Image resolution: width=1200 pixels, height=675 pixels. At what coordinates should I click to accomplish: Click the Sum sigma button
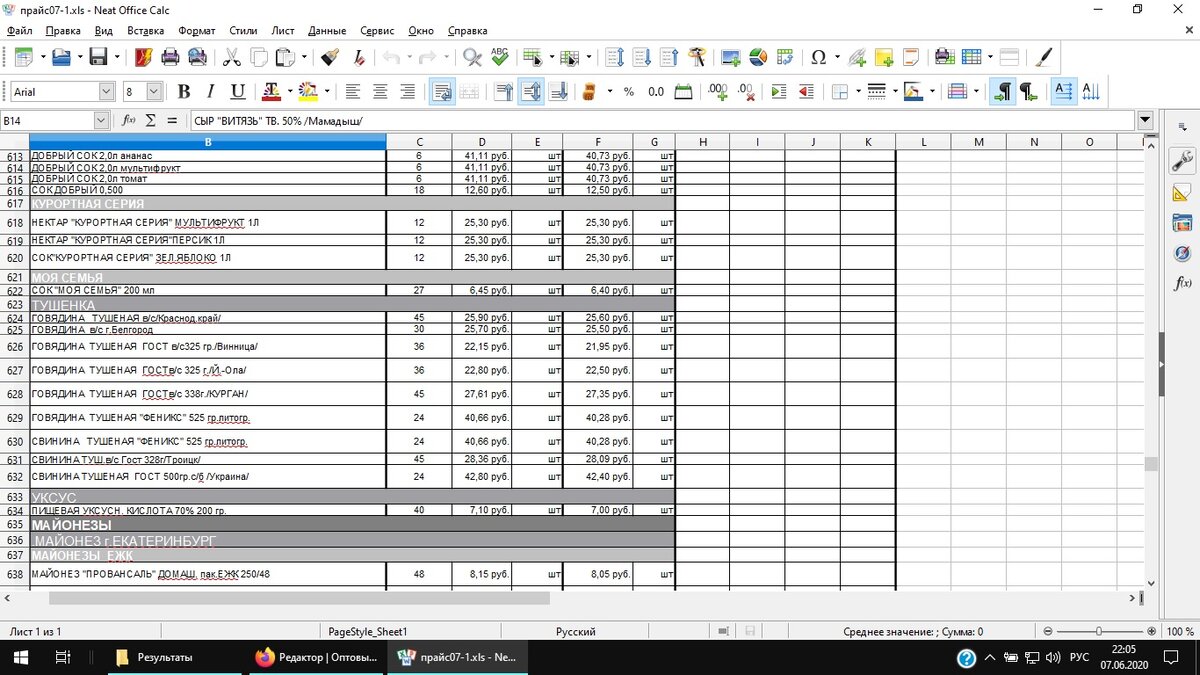click(x=151, y=120)
